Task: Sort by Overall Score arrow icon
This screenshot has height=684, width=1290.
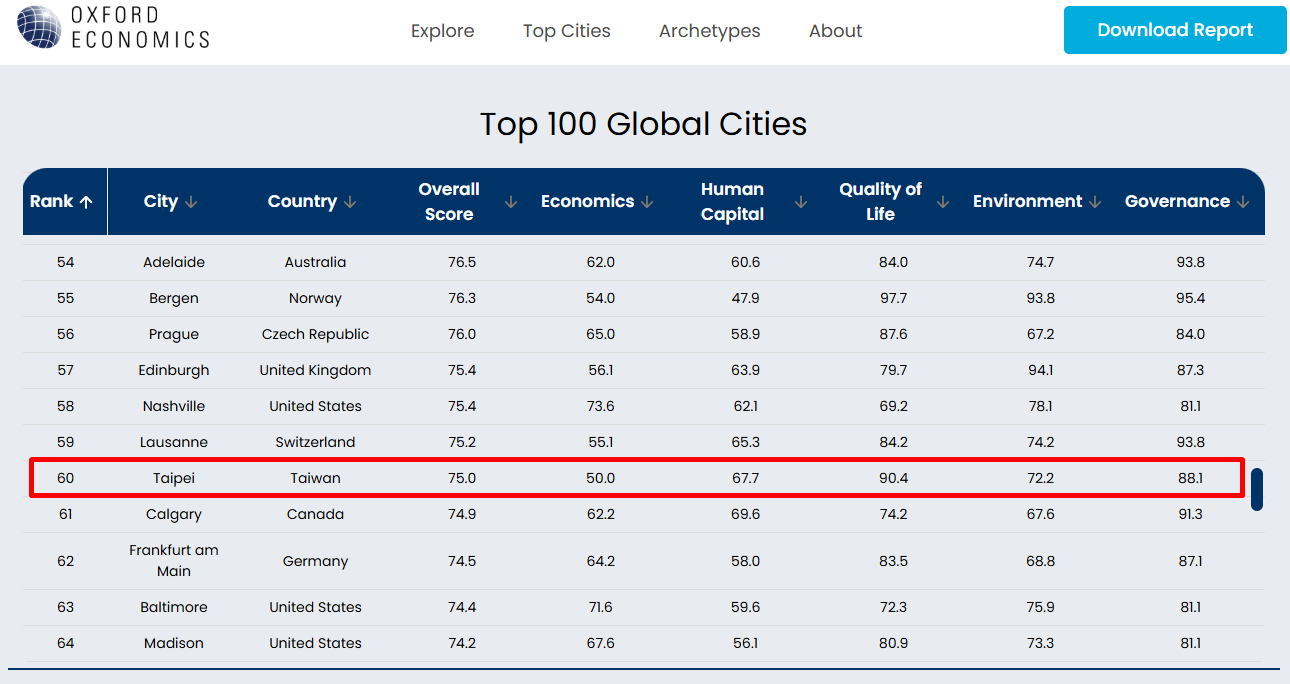Action: [x=511, y=202]
